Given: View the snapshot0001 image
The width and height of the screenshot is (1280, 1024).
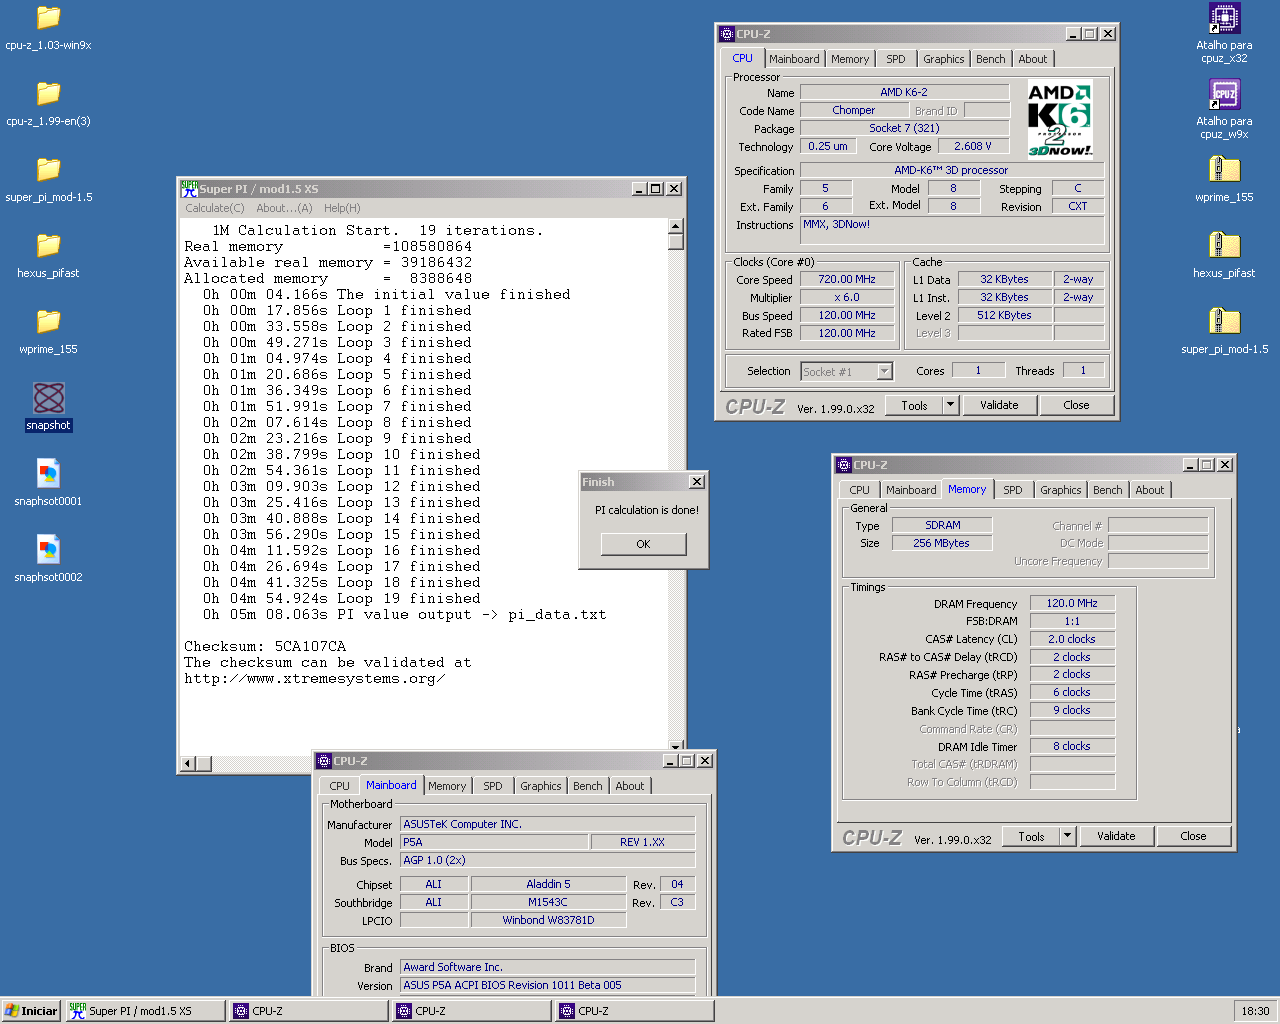Looking at the screenshot, I should pyautogui.click(x=48, y=475).
